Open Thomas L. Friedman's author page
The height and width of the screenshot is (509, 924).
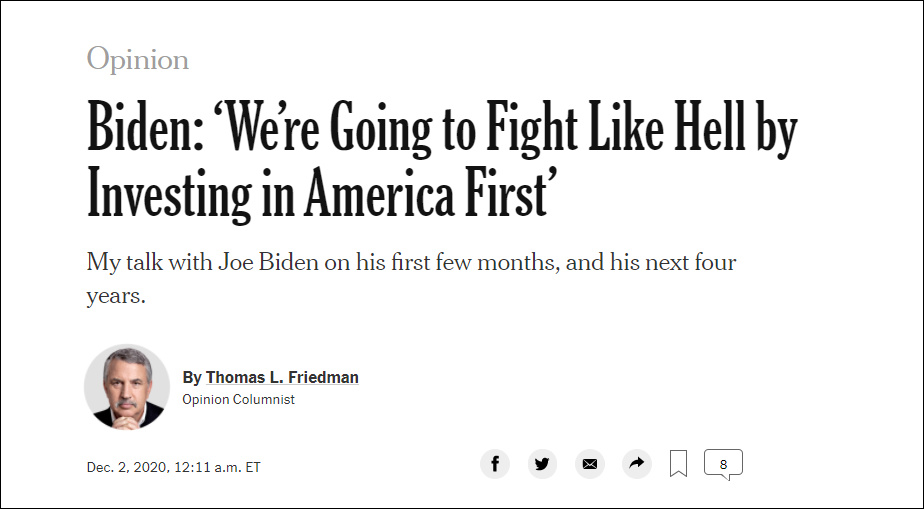282,377
